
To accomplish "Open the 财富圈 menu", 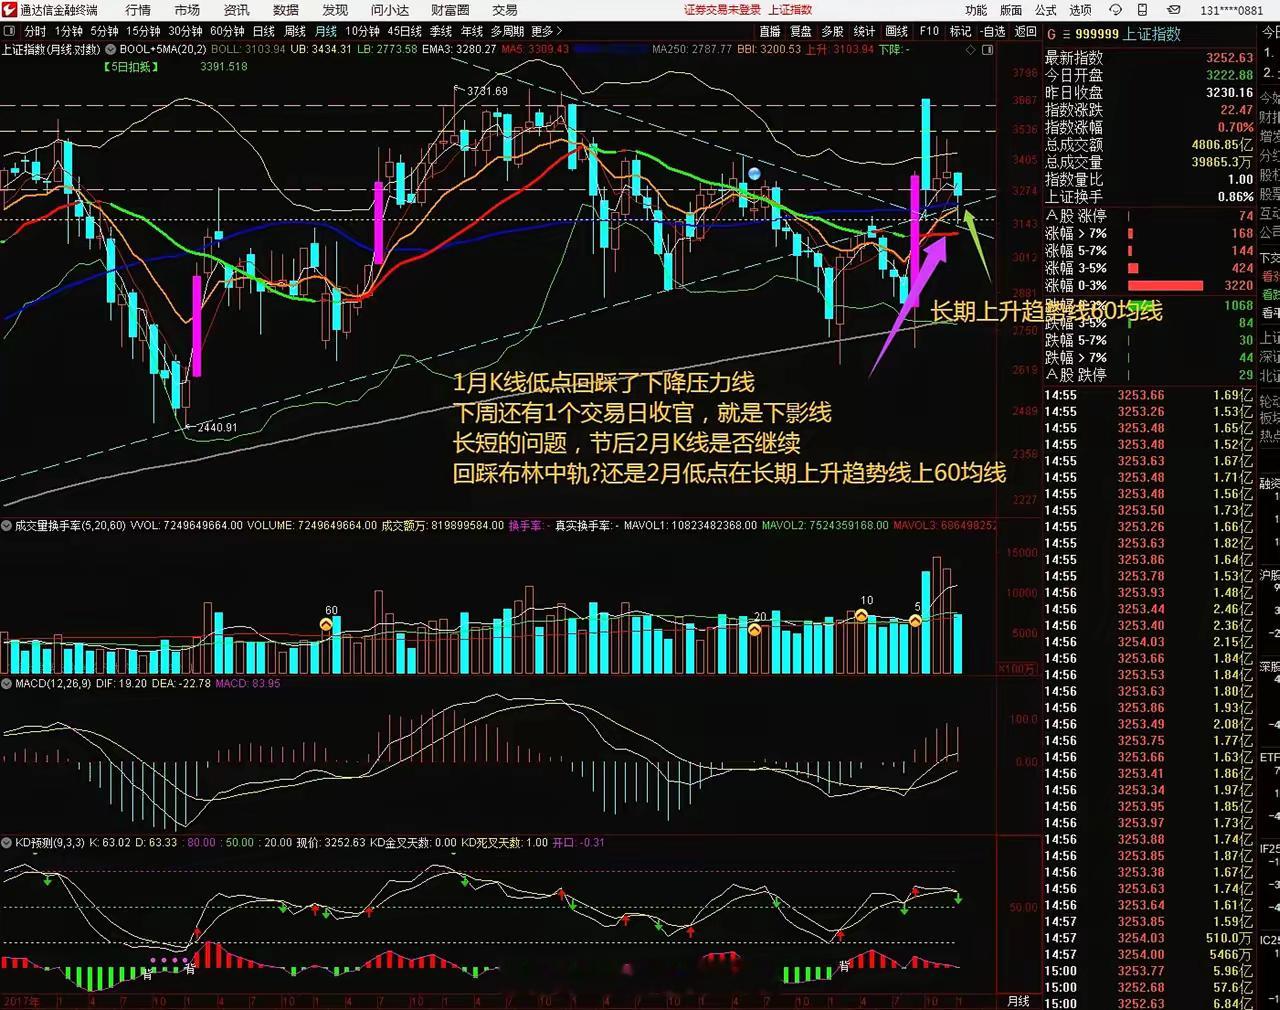I will coord(450,10).
